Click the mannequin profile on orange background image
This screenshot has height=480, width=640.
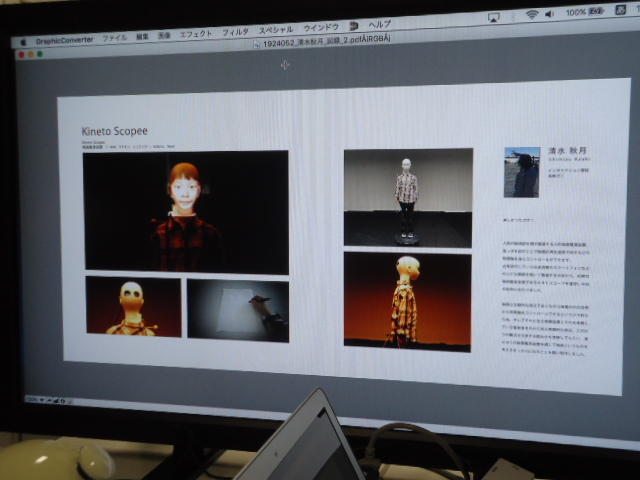(x=407, y=302)
